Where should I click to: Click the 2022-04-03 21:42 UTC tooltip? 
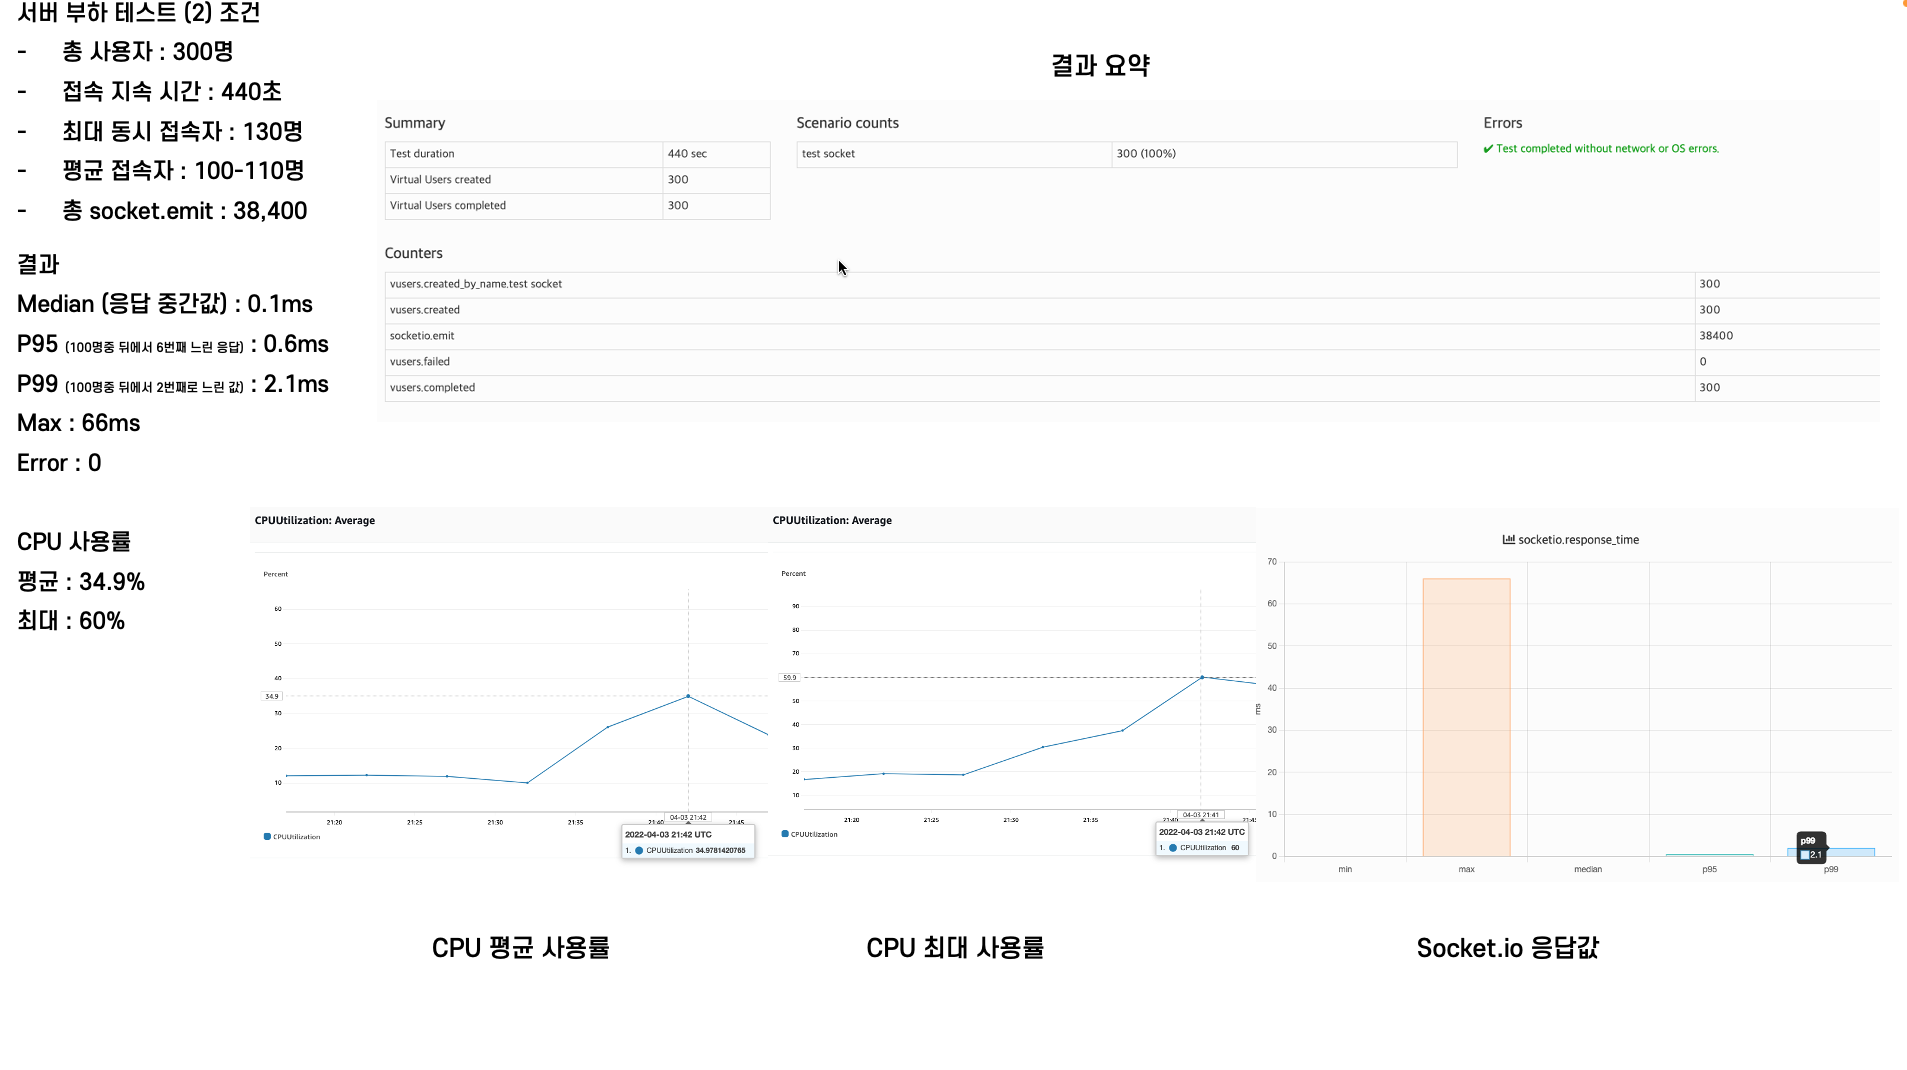click(x=667, y=833)
